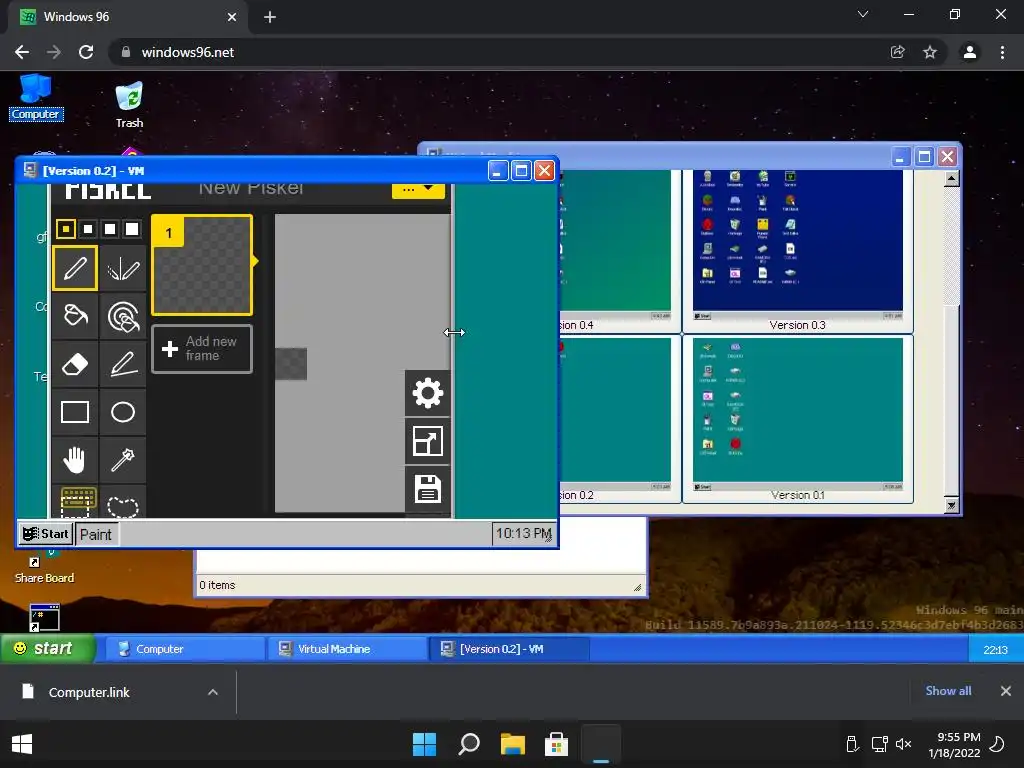Viewport: 1024px width, 768px height.
Task: Open the 9:55 PM date and time
Action: (x=955, y=744)
